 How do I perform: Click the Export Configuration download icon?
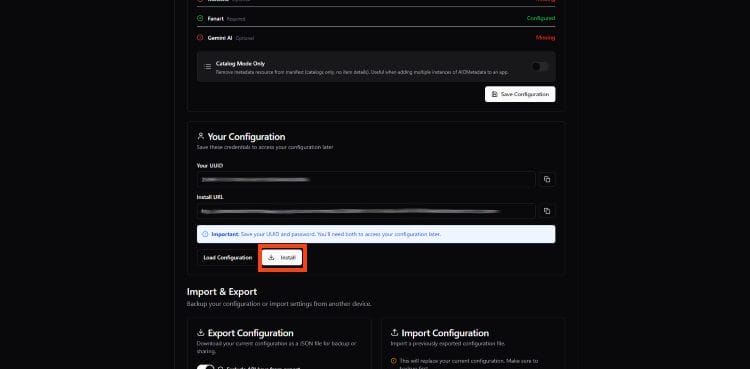point(201,332)
